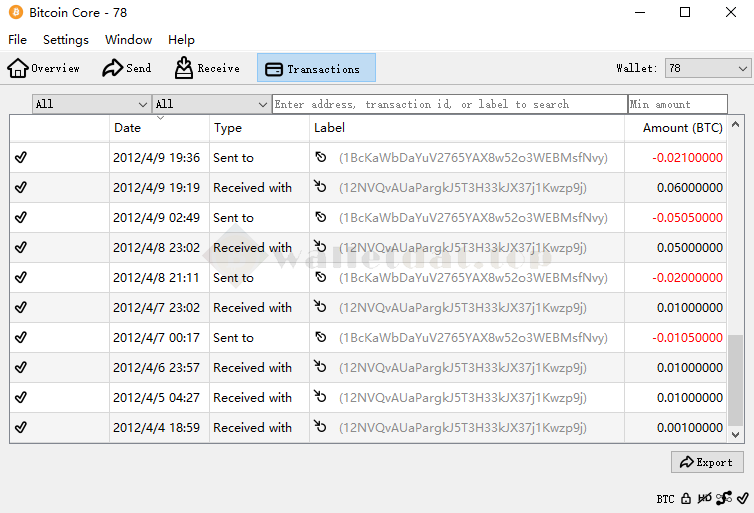This screenshot has width=754, height=513.
Task: Open the File menu
Action: (18, 40)
